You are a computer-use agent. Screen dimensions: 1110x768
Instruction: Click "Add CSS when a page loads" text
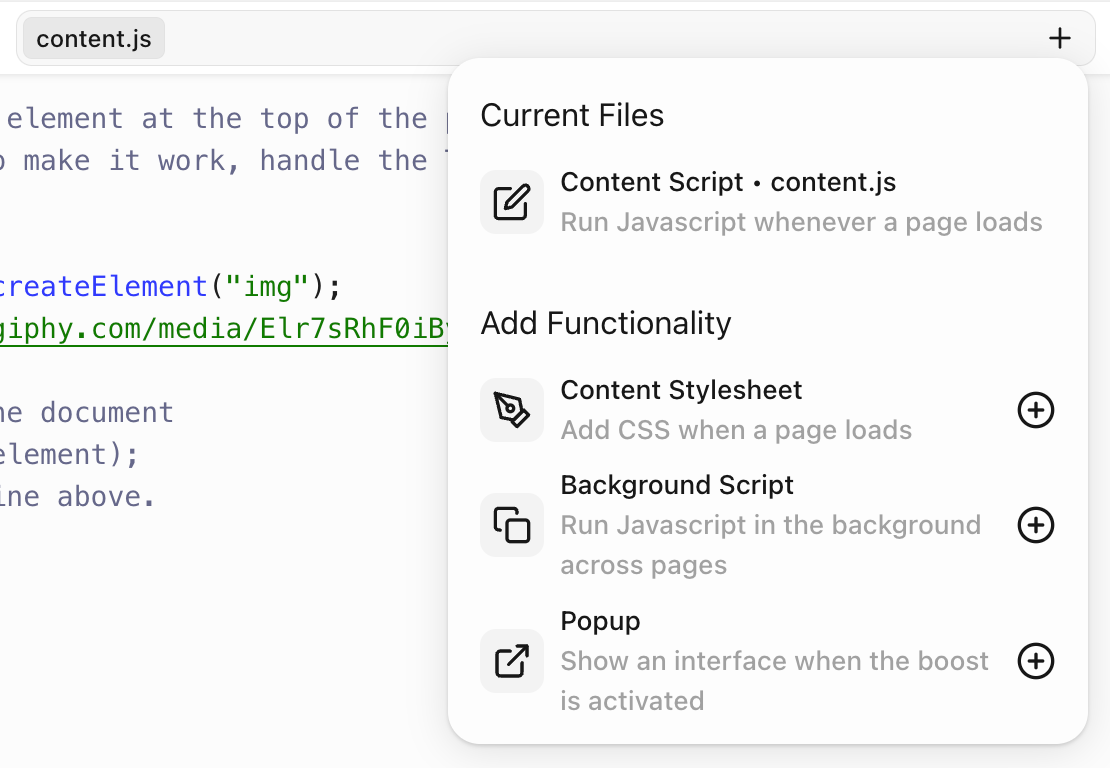tap(736, 430)
